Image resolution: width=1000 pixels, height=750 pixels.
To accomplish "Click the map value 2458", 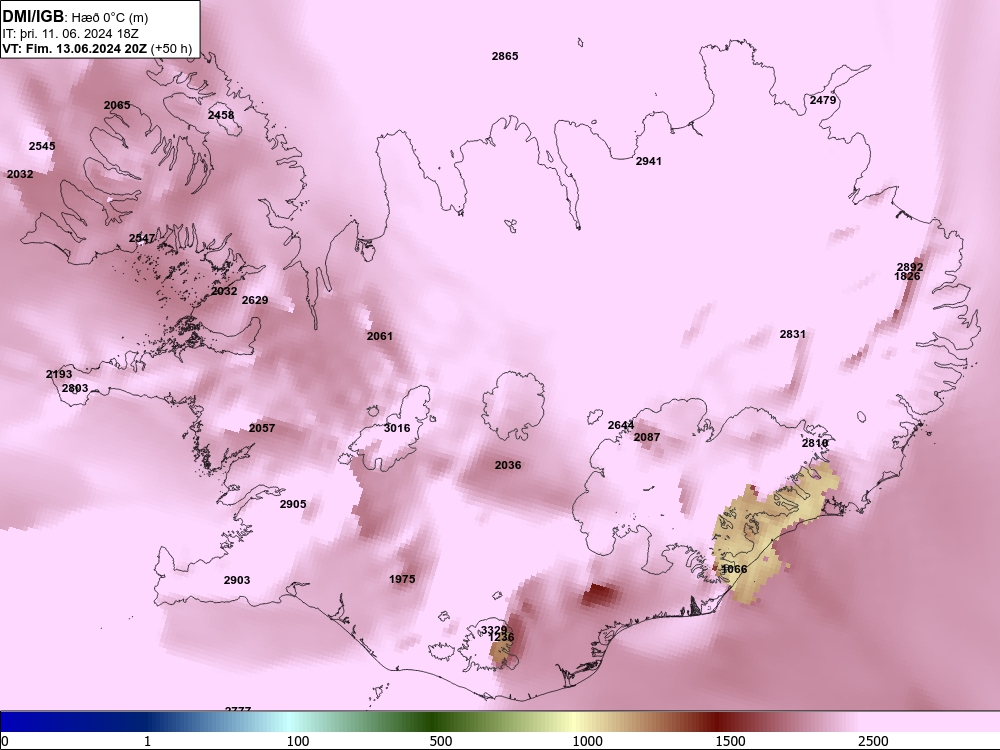I will point(221,115).
